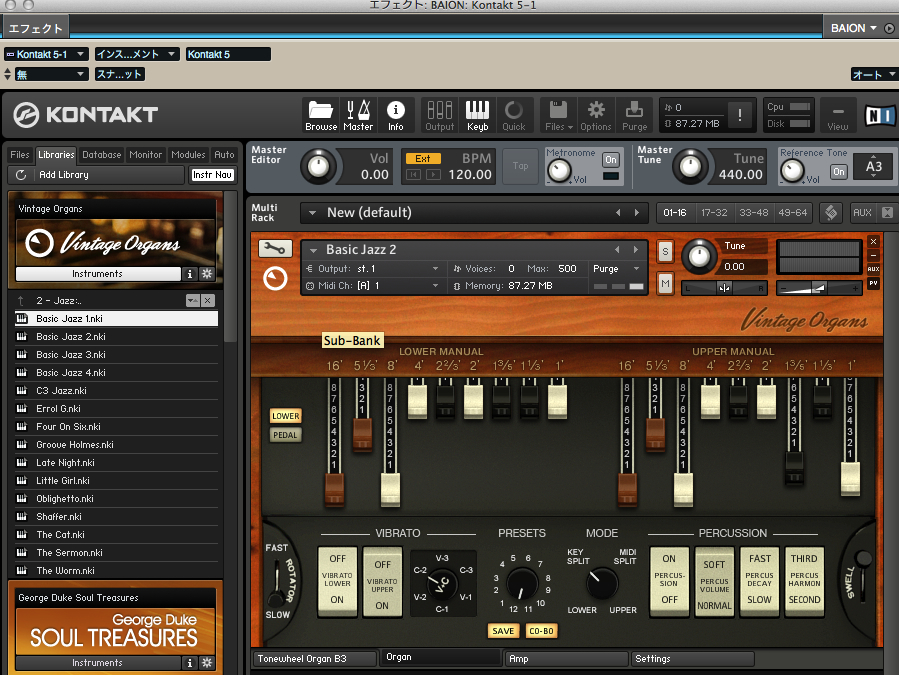Switch to the Modules tab
Screen dimensions: 899x675
click(x=188, y=155)
